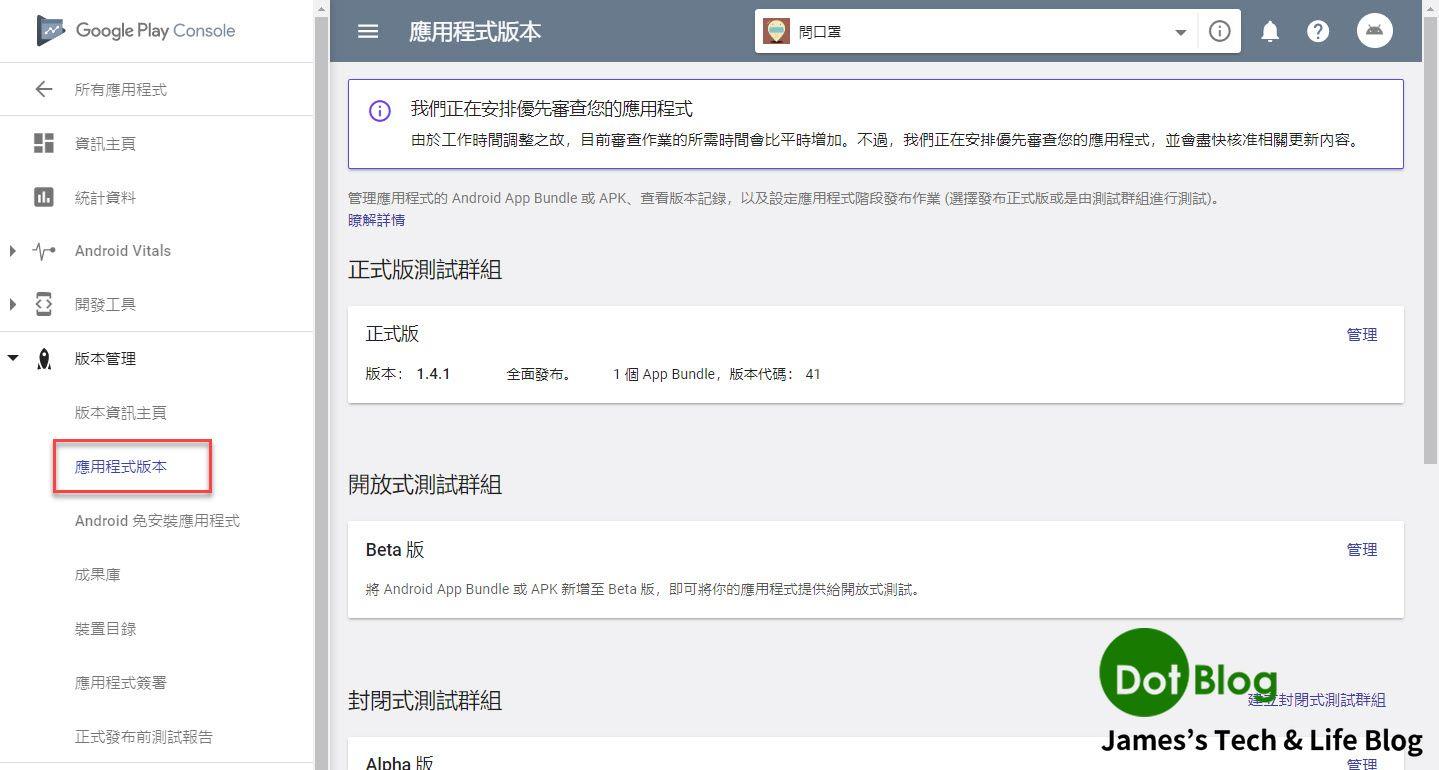1439x770 pixels.
Task: Open 應用程式簽署 submenu item
Action: 121,683
